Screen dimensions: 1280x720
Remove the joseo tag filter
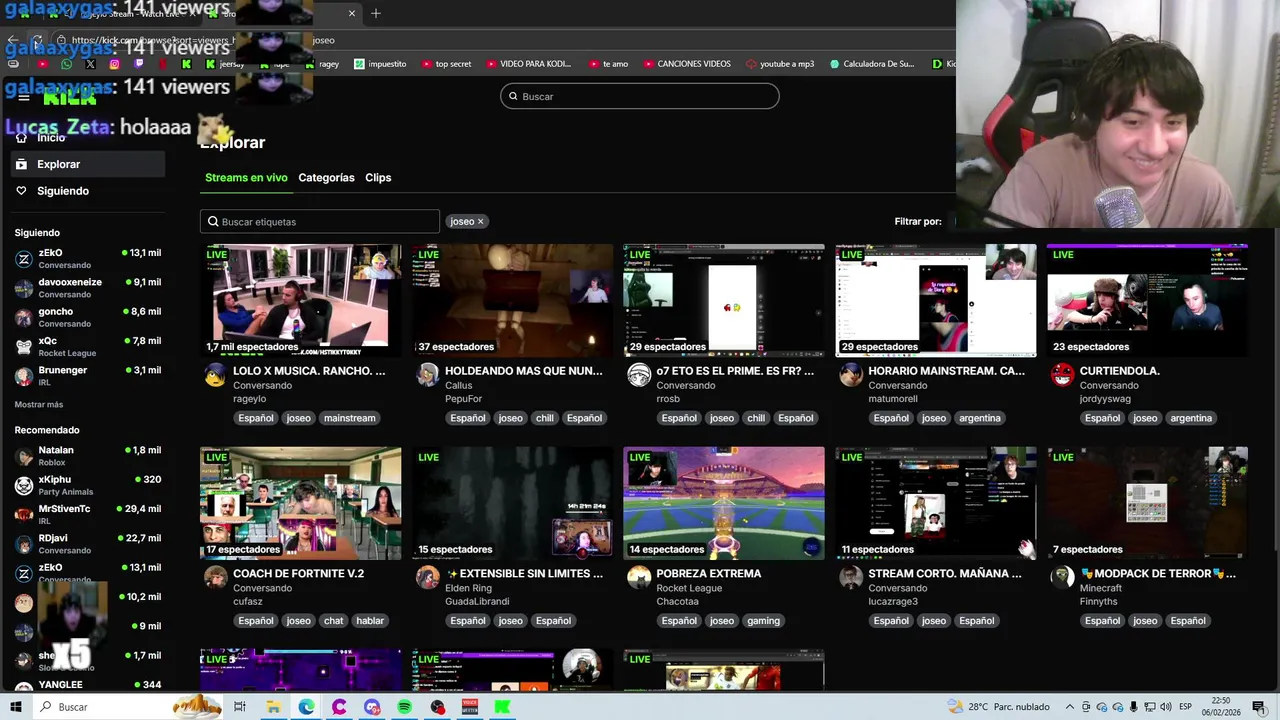click(480, 222)
